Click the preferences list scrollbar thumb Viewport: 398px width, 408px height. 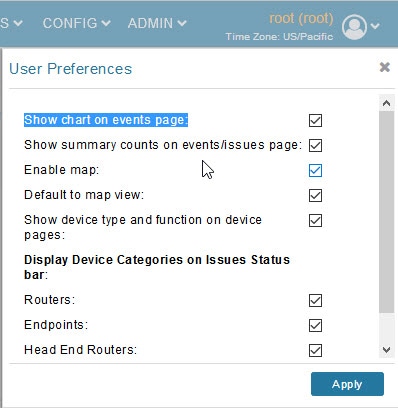pos(386,212)
